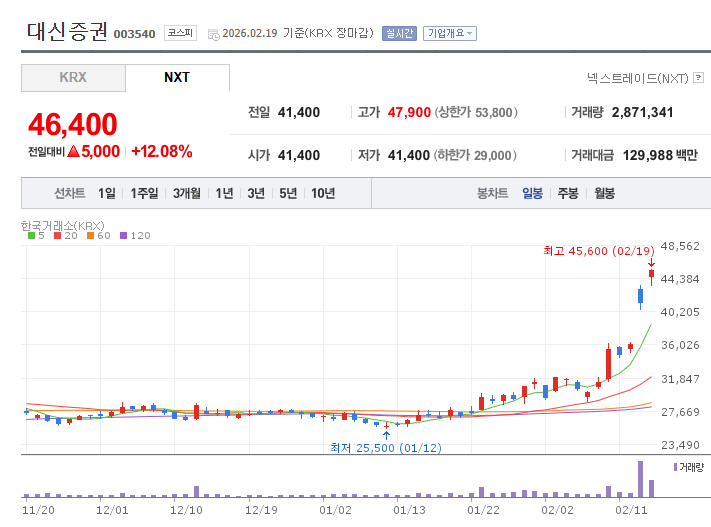
Task: Click the purple 거래량 legend marker
Action: click(676, 467)
